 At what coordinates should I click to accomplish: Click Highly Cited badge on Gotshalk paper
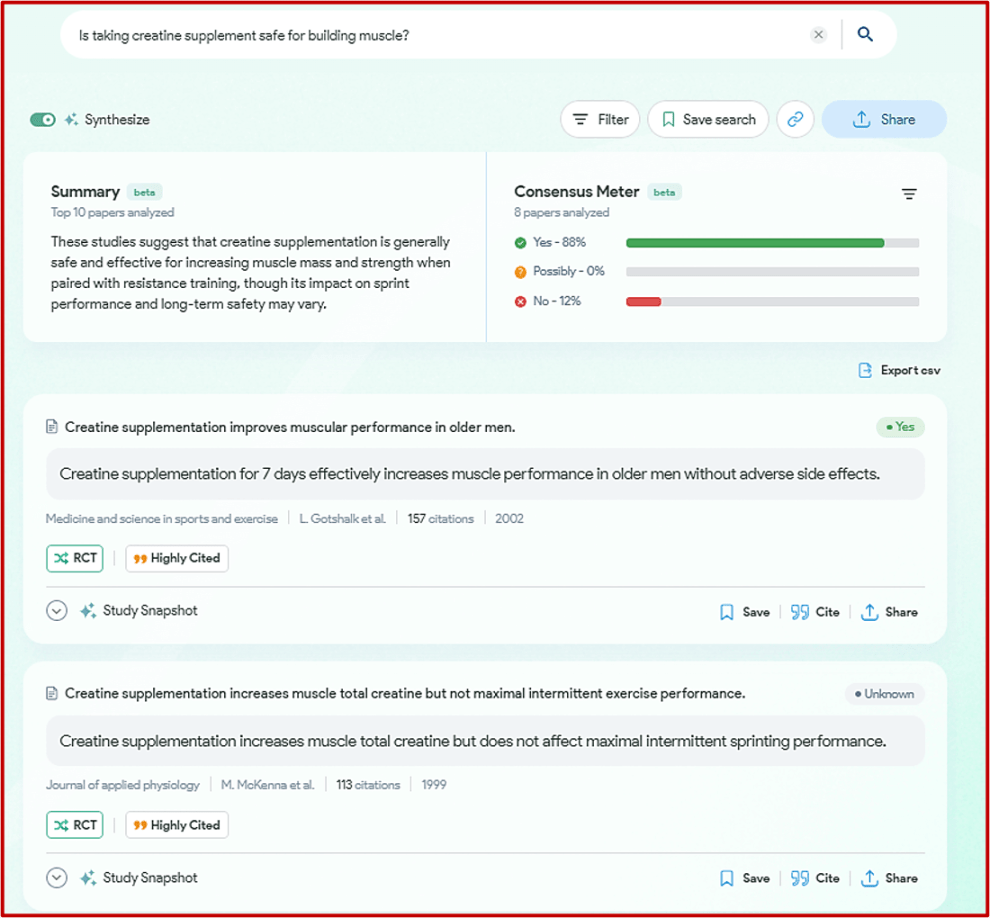coord(177,558)
